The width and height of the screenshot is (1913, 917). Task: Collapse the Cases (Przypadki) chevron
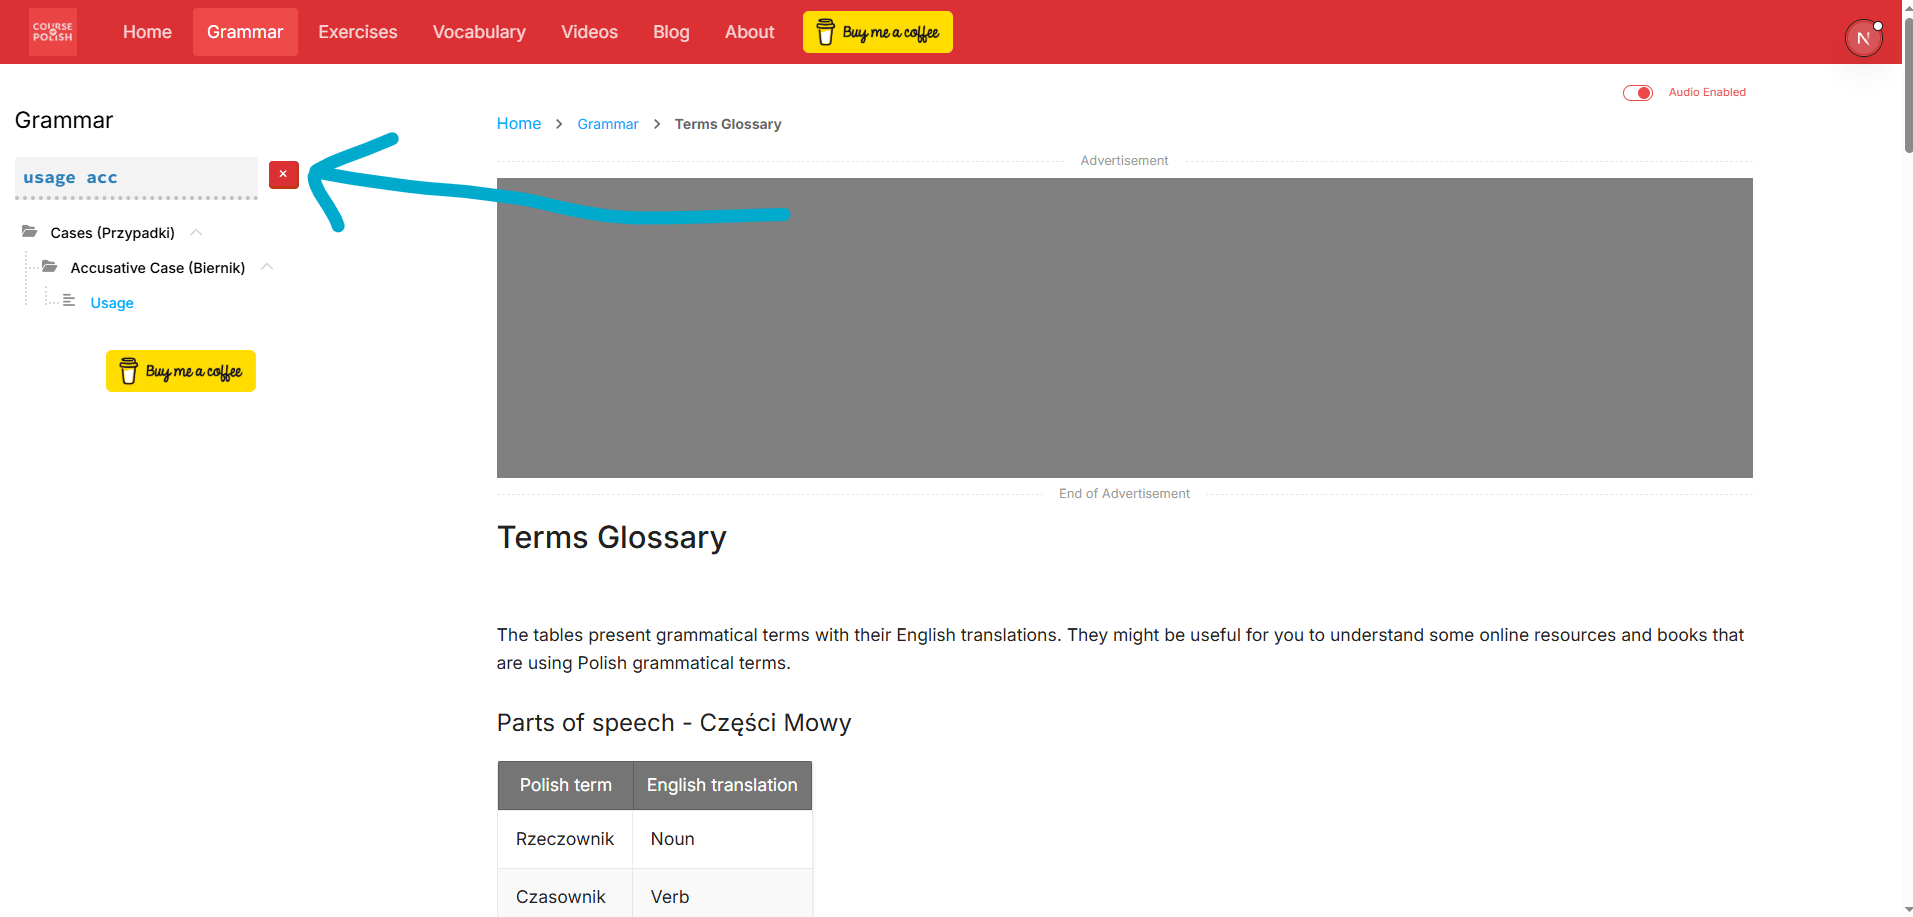pos(197,232)
